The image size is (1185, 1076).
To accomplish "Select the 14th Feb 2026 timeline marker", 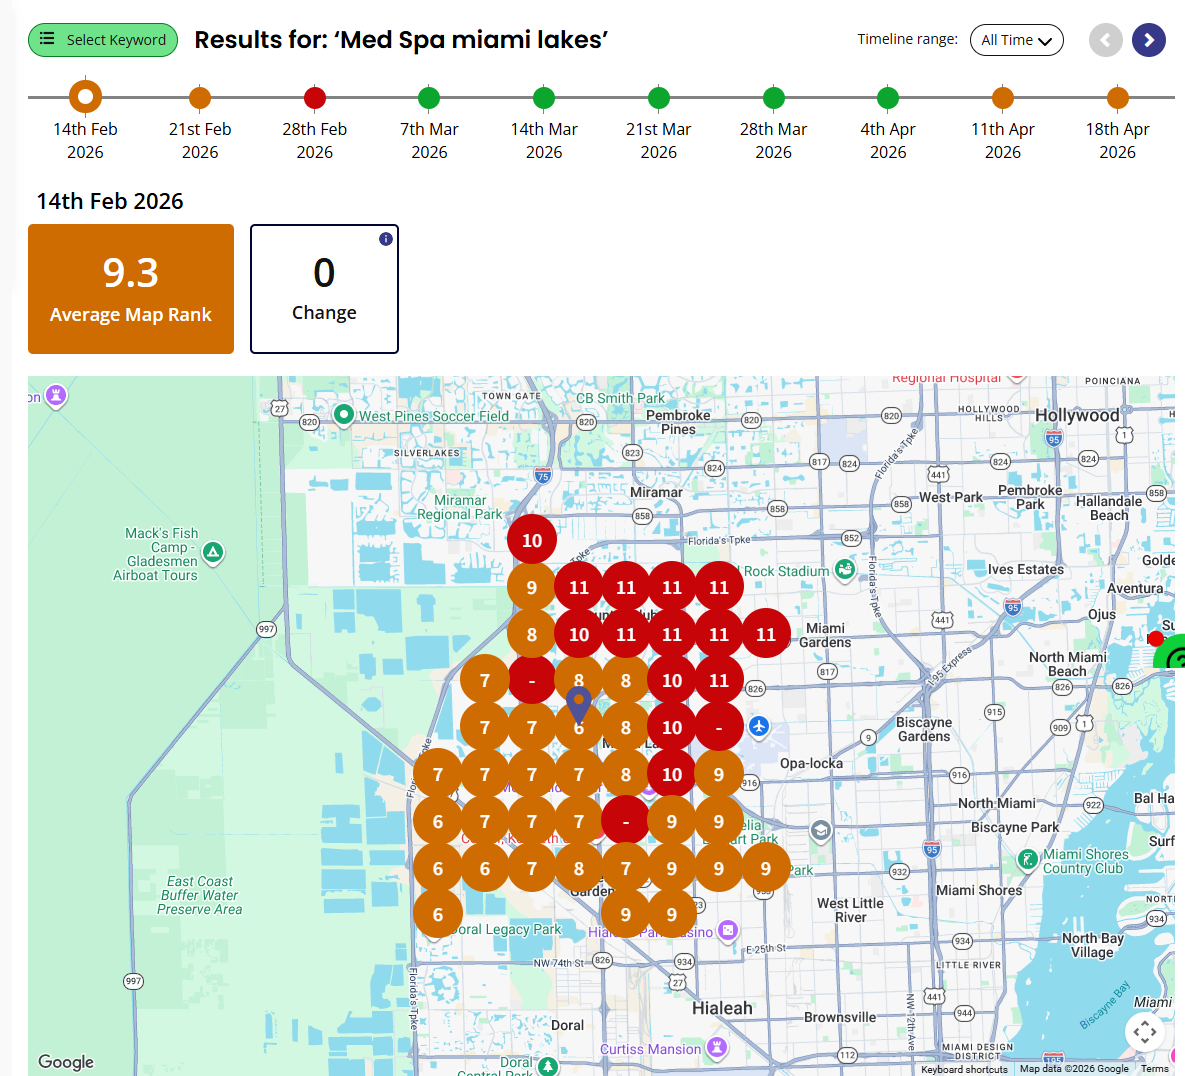I will (x=85, y=97).
